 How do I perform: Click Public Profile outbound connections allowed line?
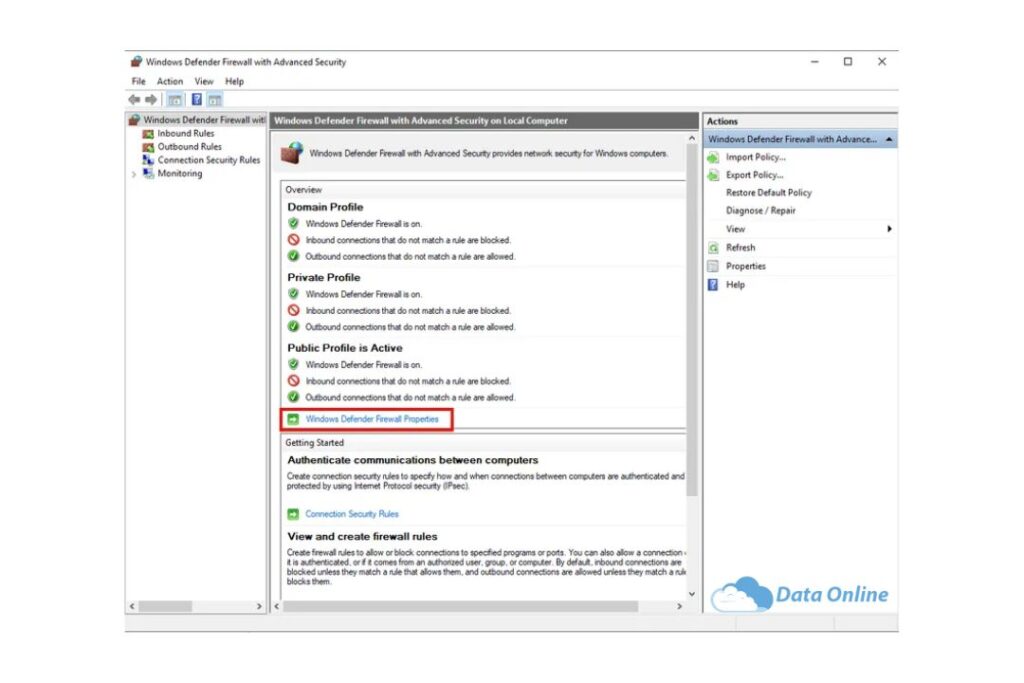pyautogui.click(x=410, y=398)
